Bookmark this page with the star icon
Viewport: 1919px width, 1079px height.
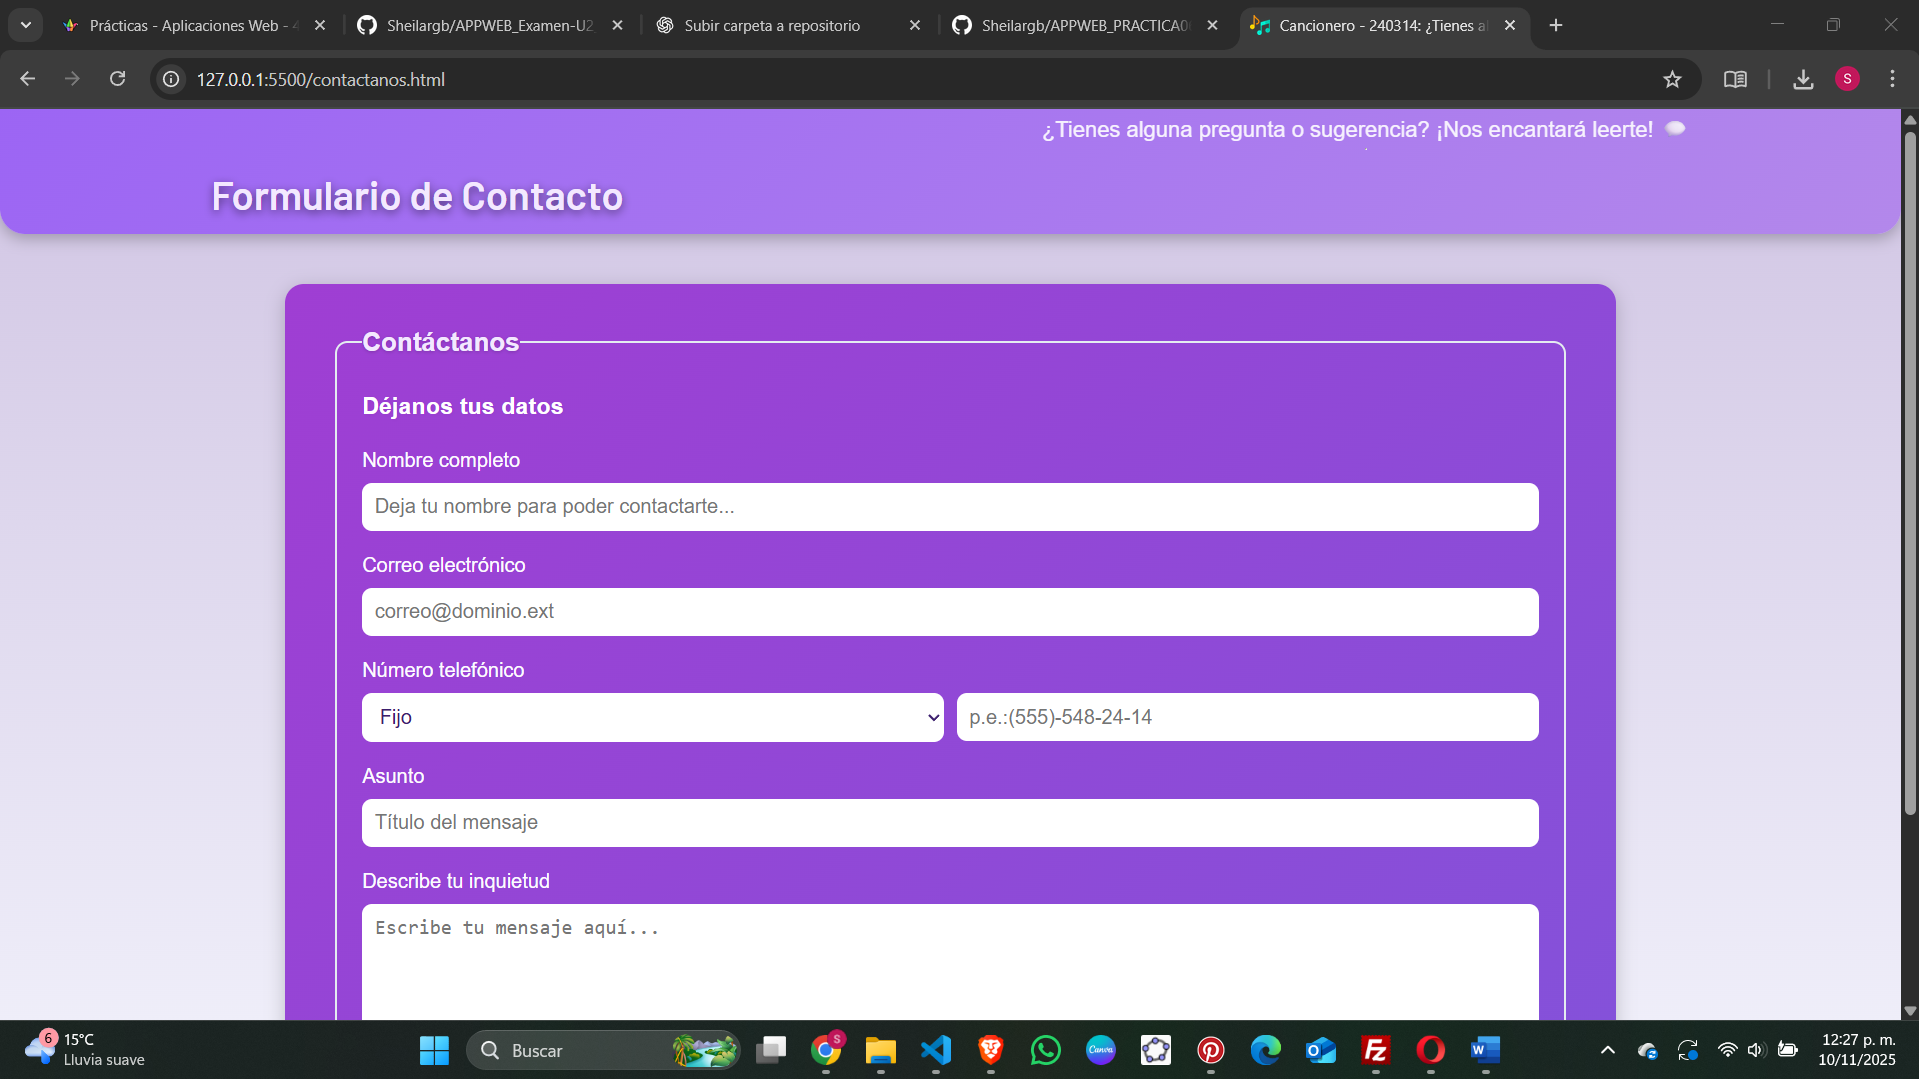click(x=1672, y=79)
